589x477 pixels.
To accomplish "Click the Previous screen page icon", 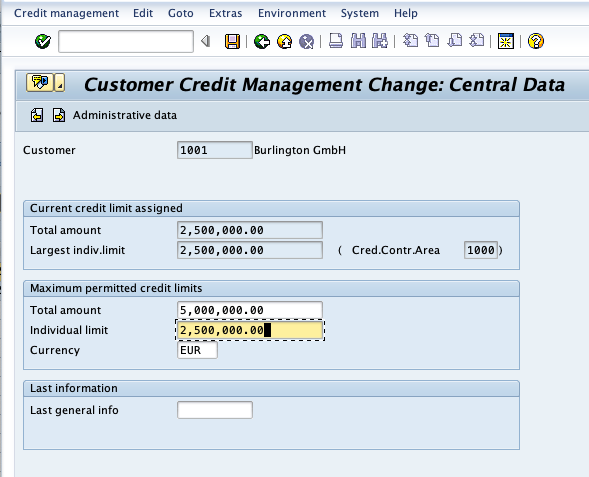I will tap(37, 115).
